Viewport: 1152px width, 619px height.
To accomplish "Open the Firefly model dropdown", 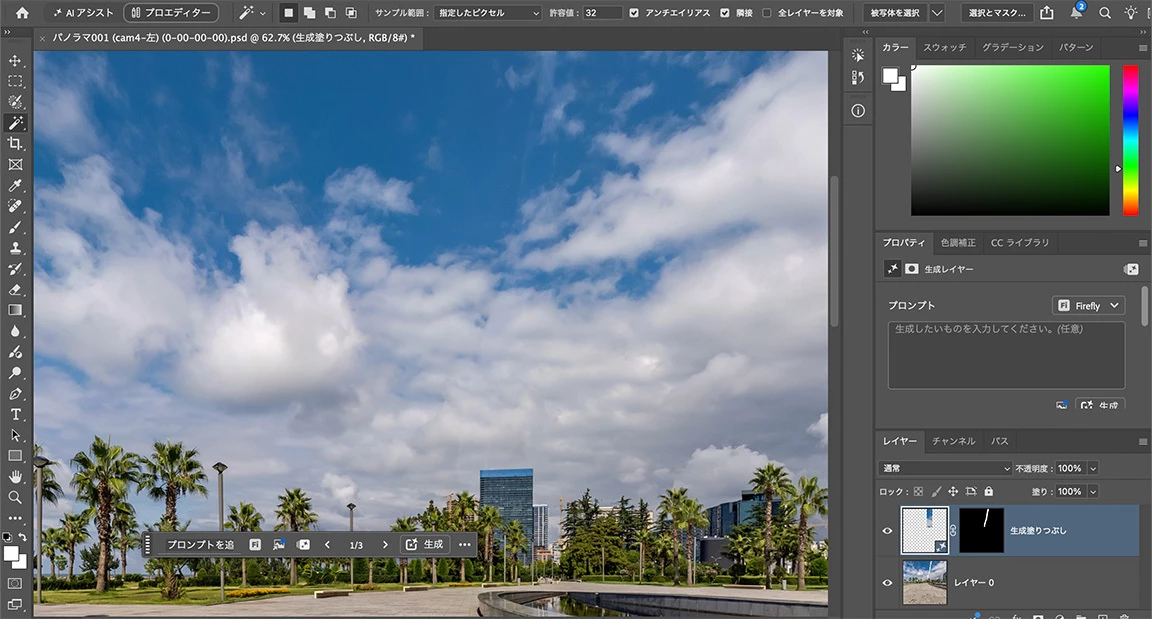I will (1088, 305).
